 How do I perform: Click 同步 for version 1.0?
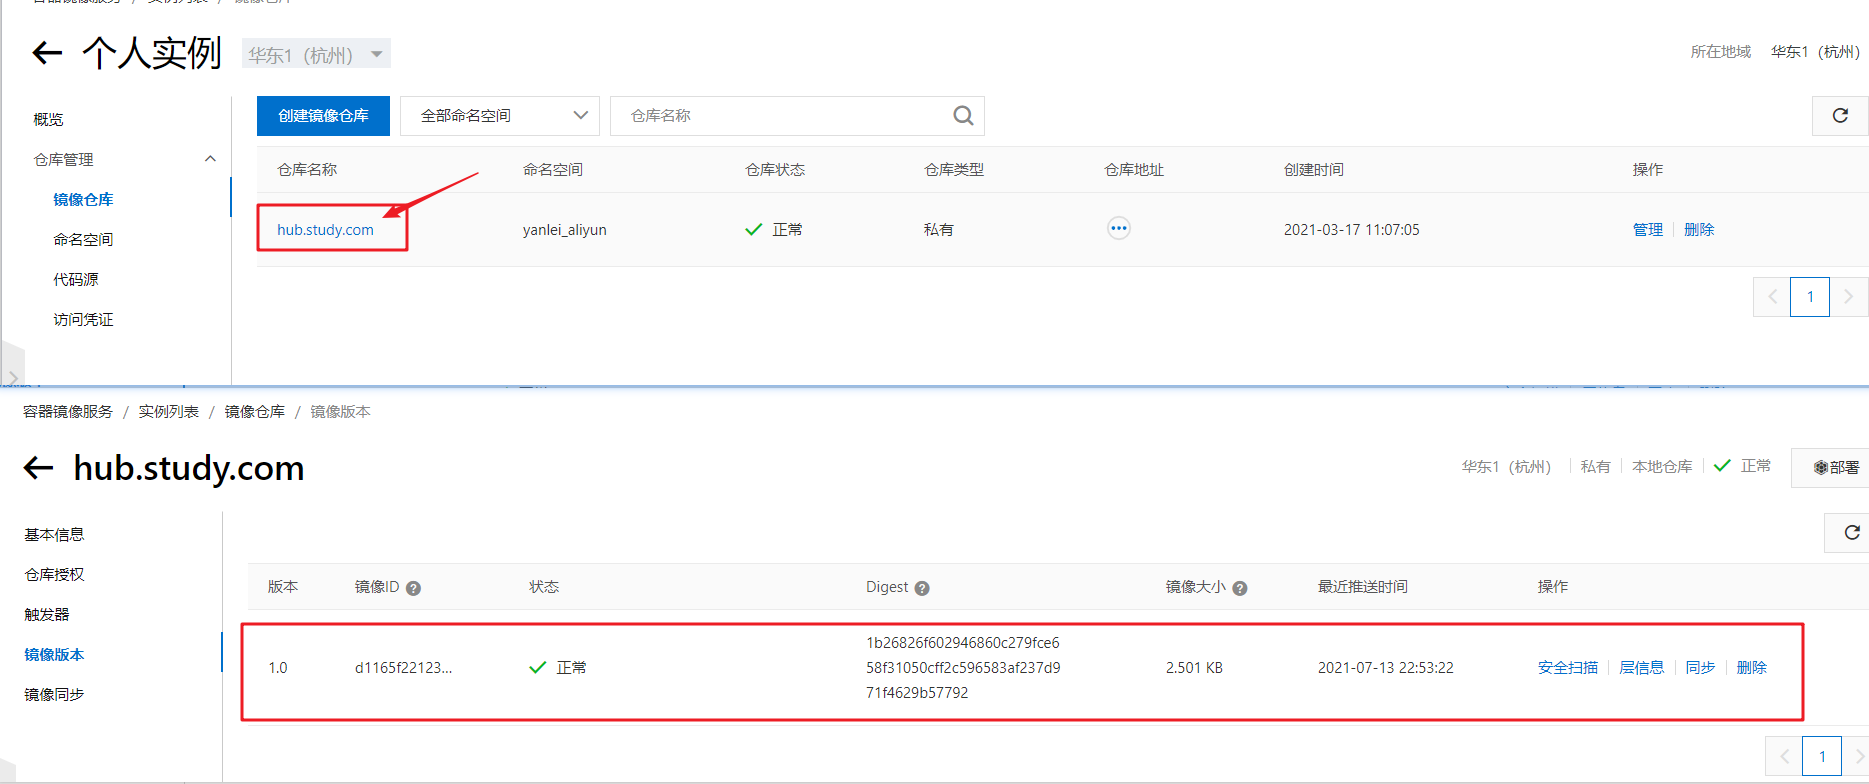coord(1700,667)
